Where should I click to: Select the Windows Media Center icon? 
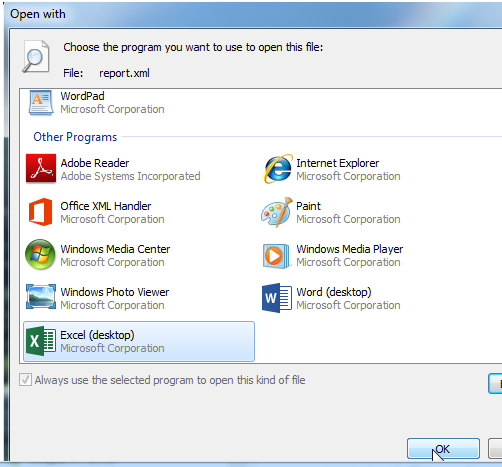[x=40, y=254]
